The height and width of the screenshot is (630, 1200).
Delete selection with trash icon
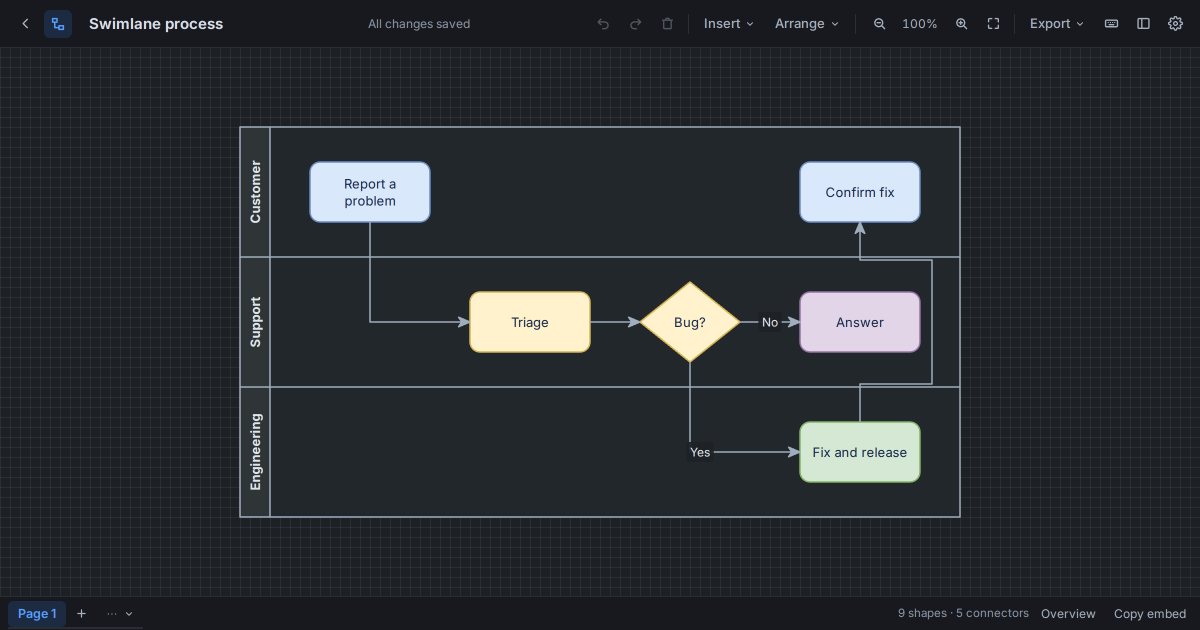(x=667, y=24)
